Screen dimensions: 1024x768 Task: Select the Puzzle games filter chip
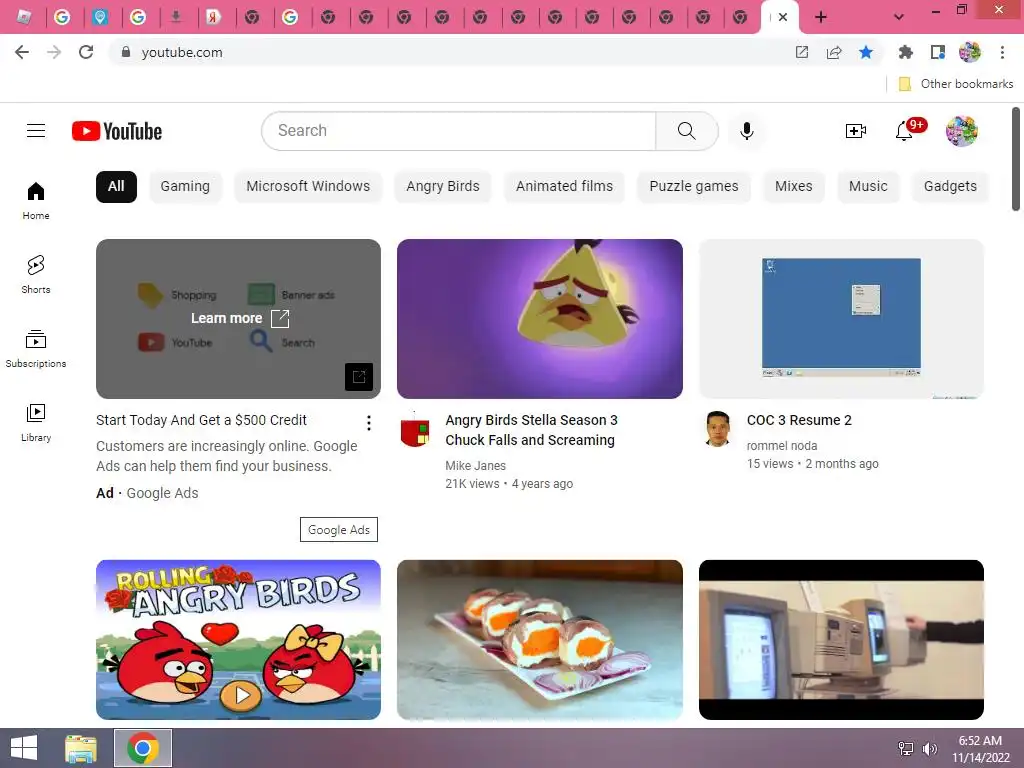click(x=694, y=187)
